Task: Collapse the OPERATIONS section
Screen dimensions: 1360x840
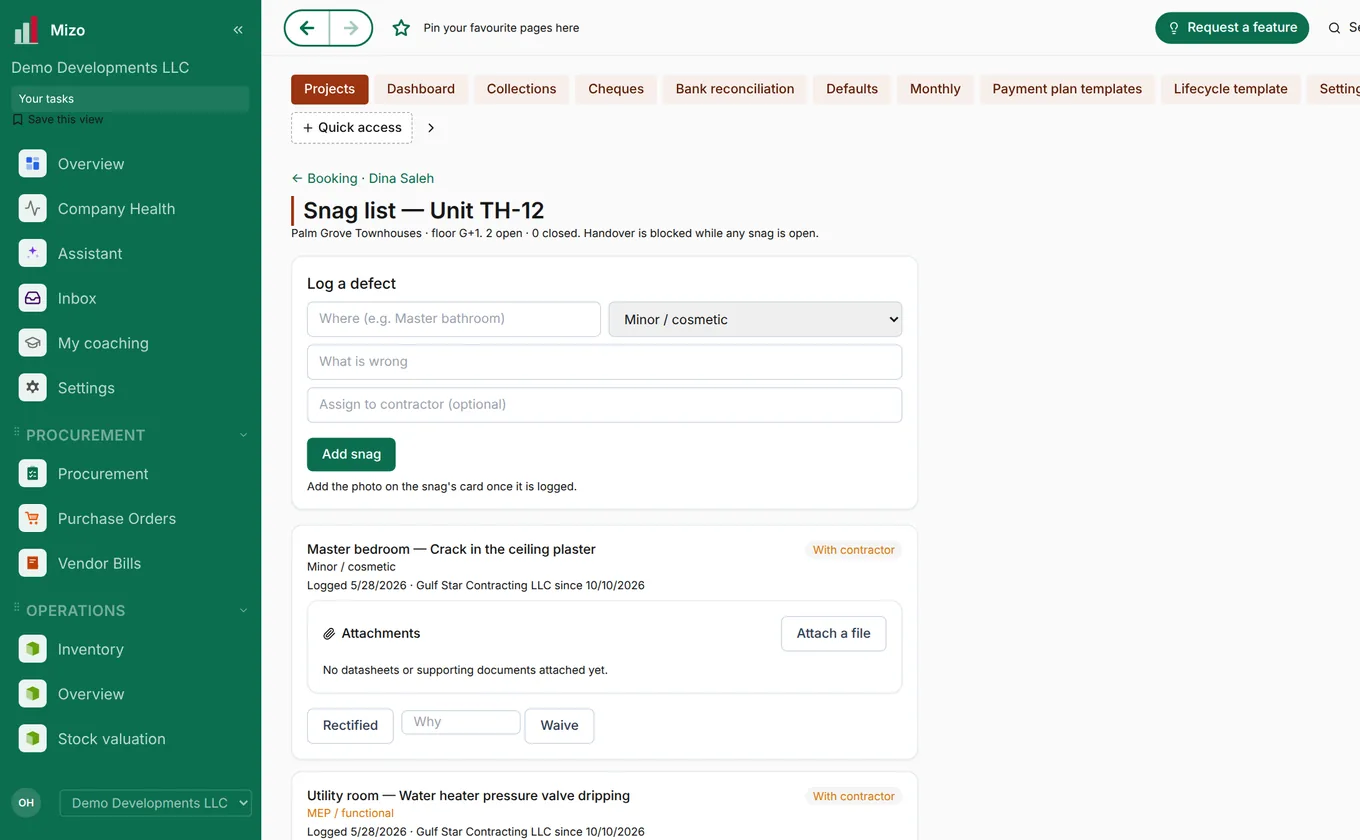Action: (243, 610)
